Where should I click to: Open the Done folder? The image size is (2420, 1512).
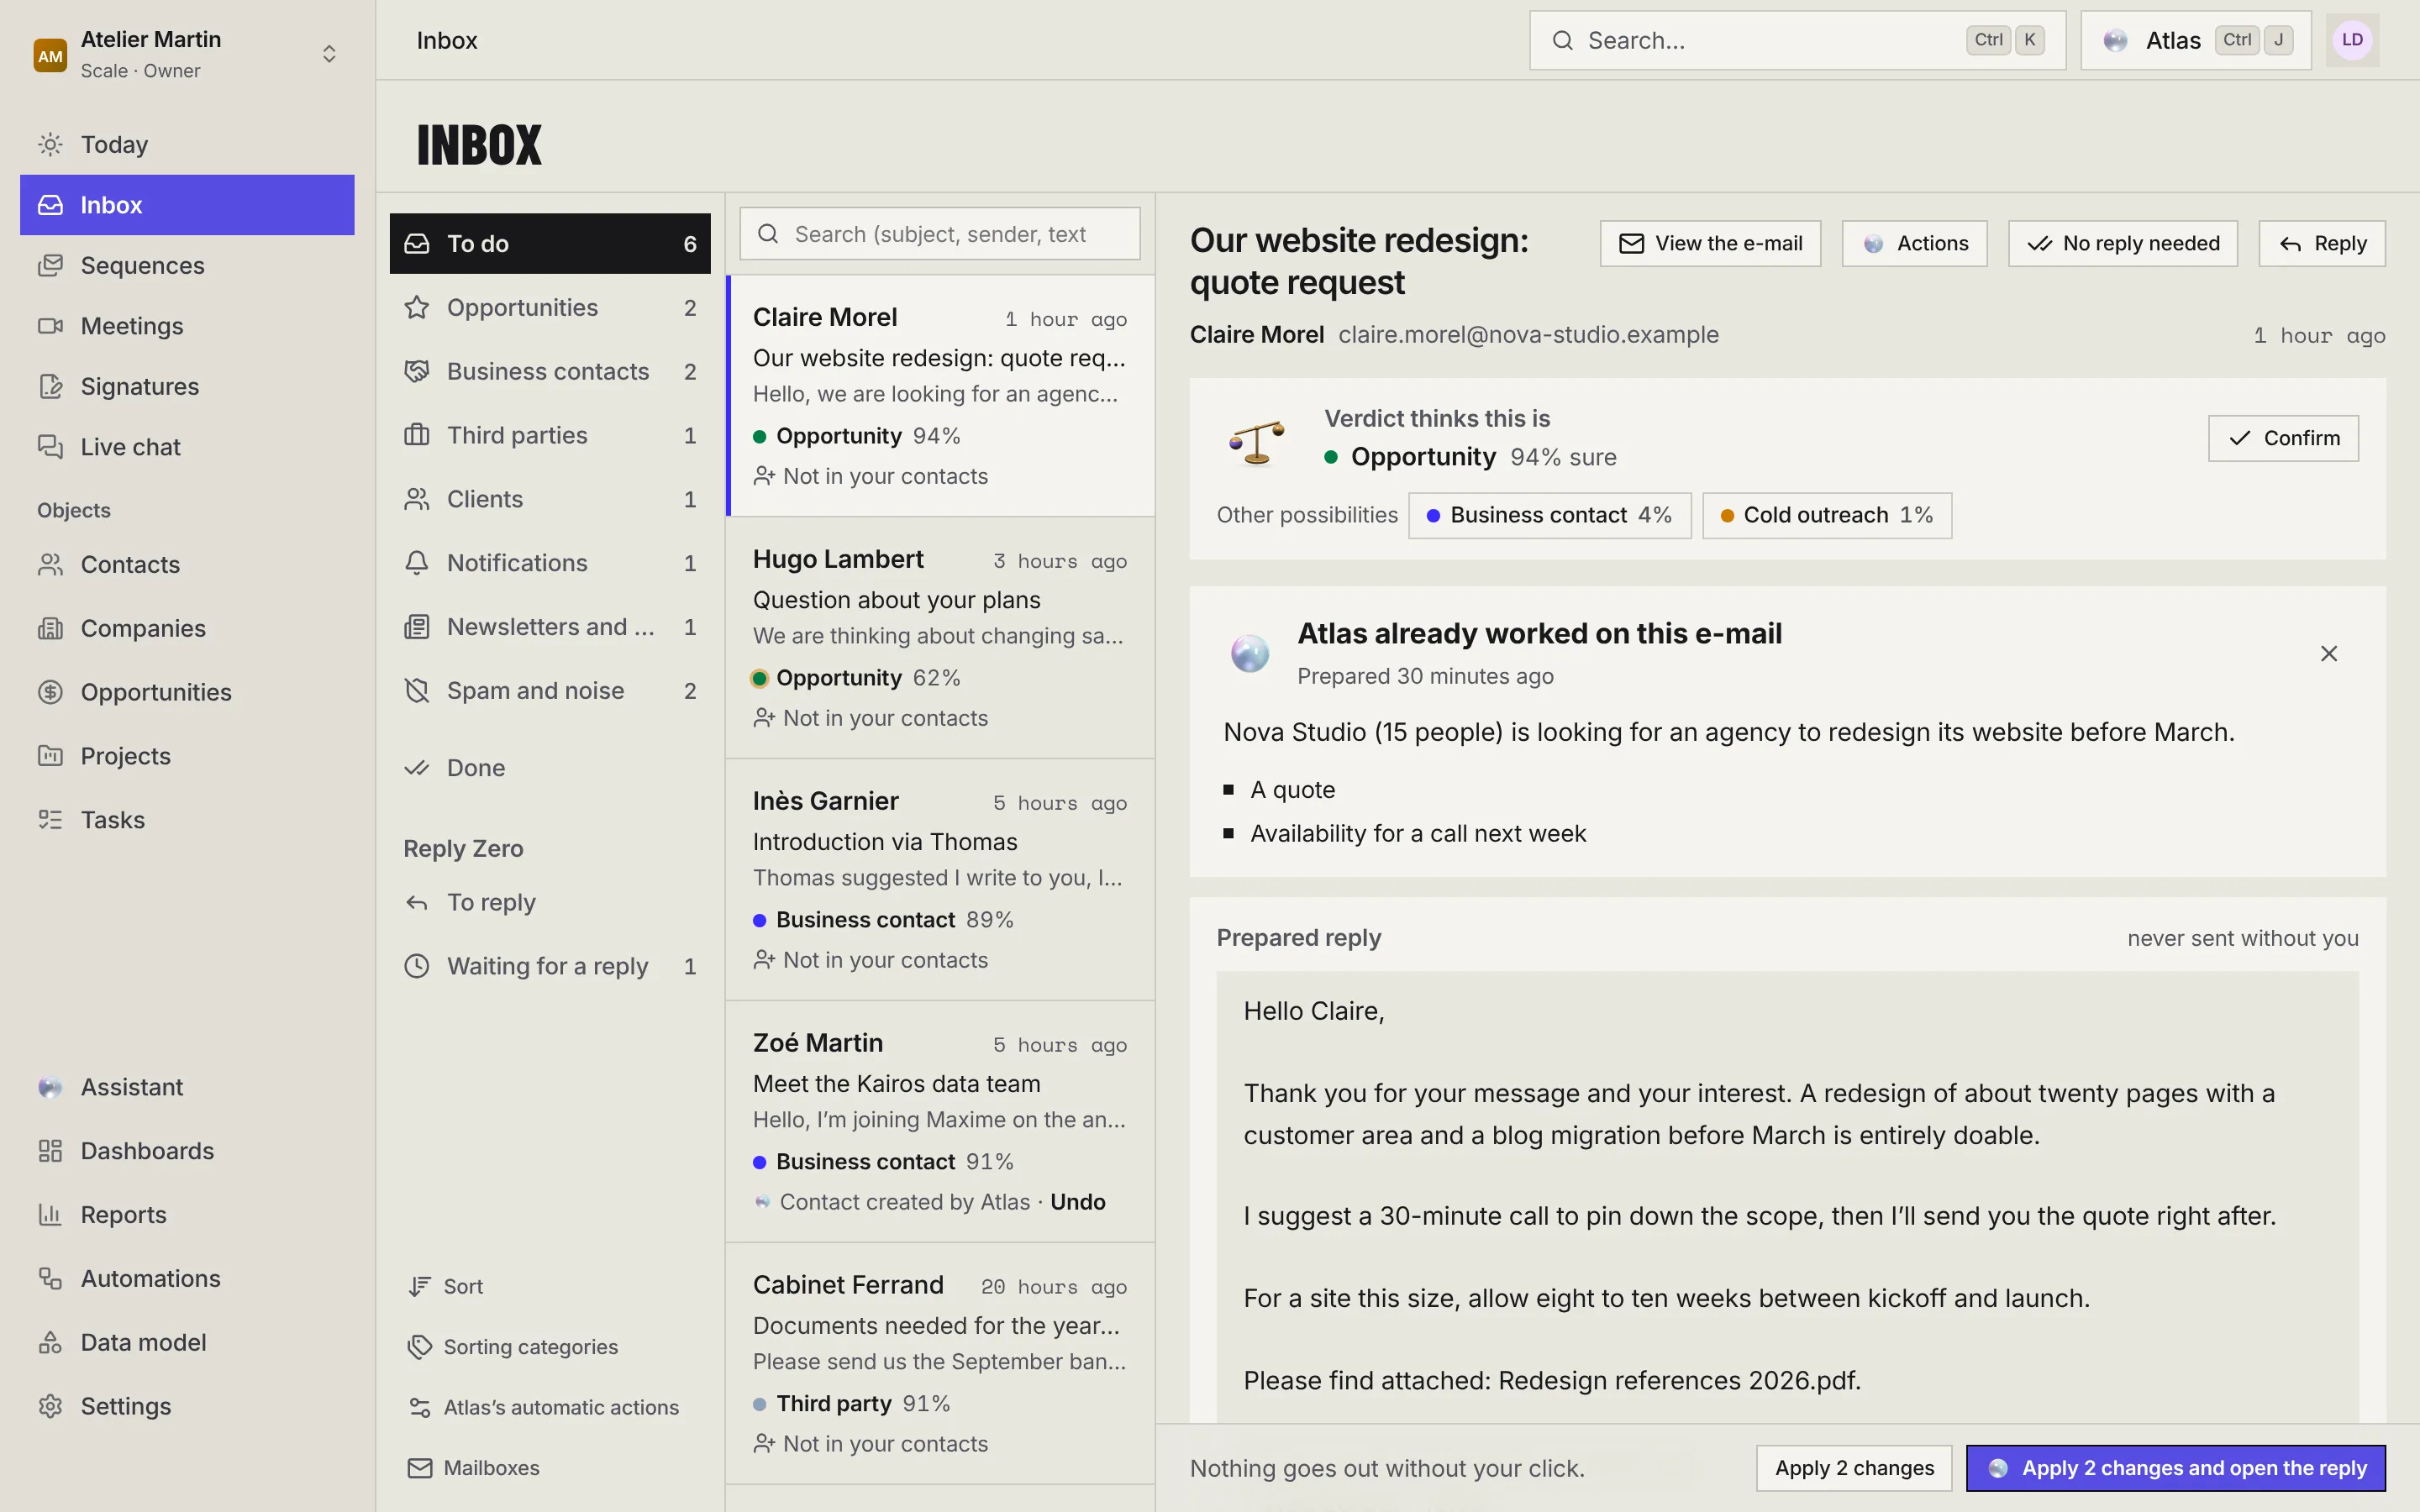click(x=550, y=767)
